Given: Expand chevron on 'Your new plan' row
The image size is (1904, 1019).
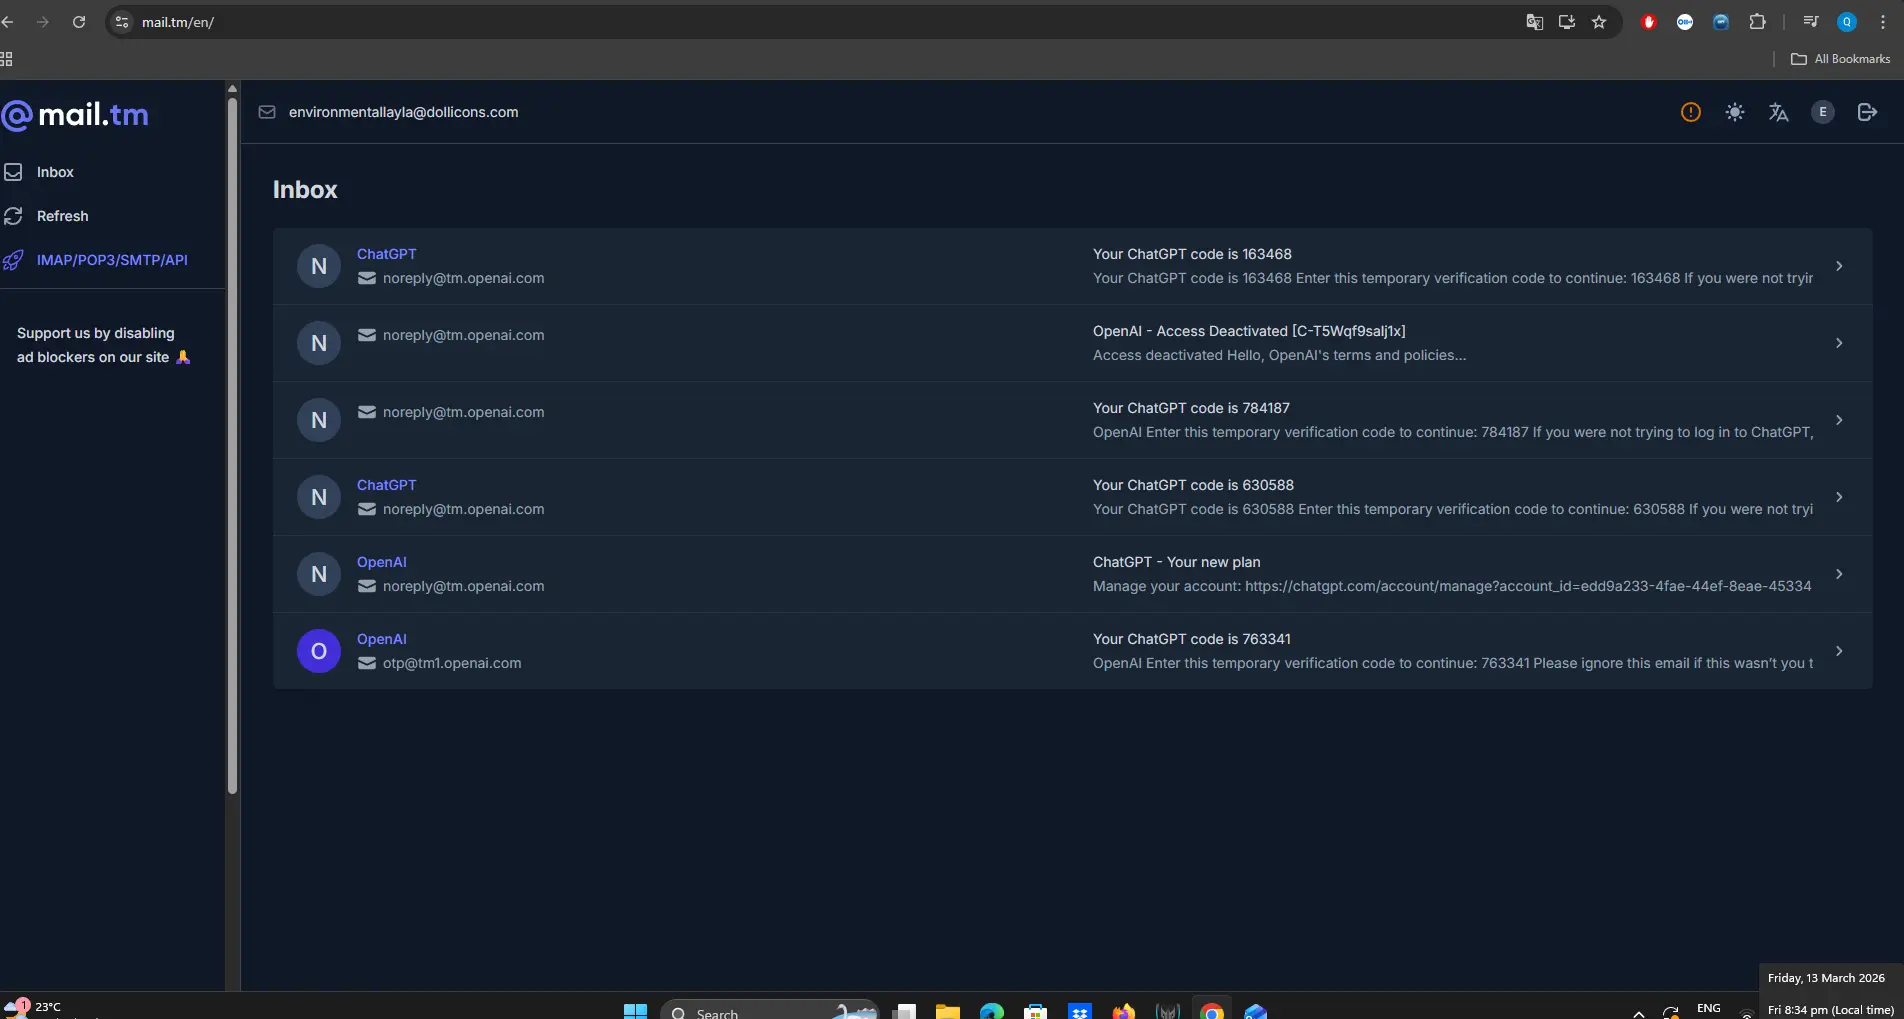Looking at the screenshot, I should tap(1839, 574).
